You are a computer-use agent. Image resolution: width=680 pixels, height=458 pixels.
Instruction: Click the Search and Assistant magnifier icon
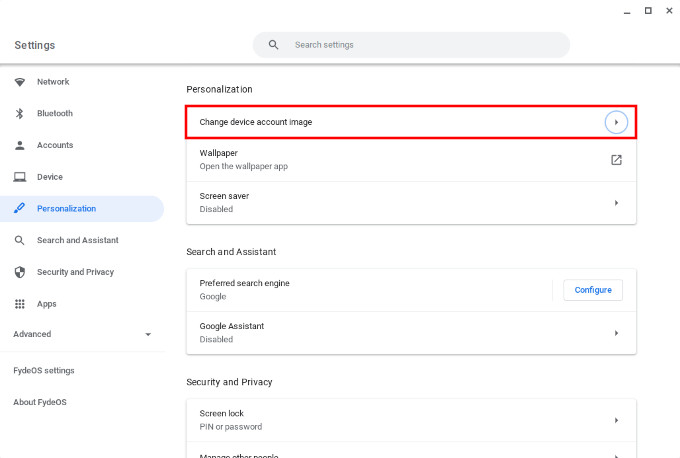point(20,240)
